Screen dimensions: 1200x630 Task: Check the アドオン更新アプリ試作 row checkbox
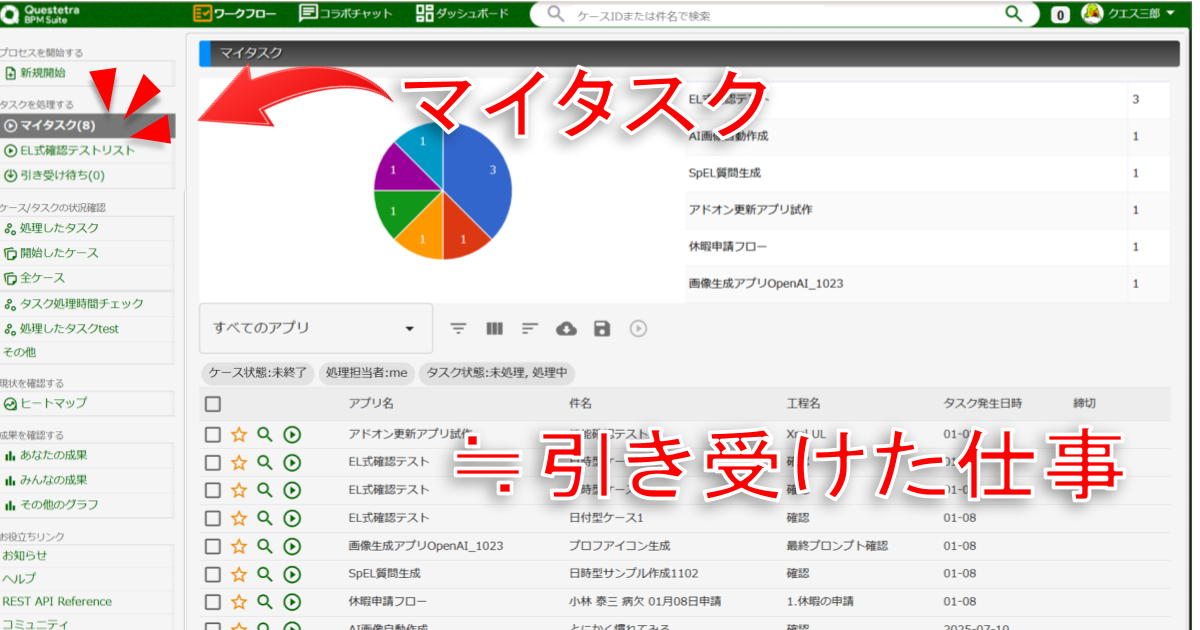[x=212, y=434]
